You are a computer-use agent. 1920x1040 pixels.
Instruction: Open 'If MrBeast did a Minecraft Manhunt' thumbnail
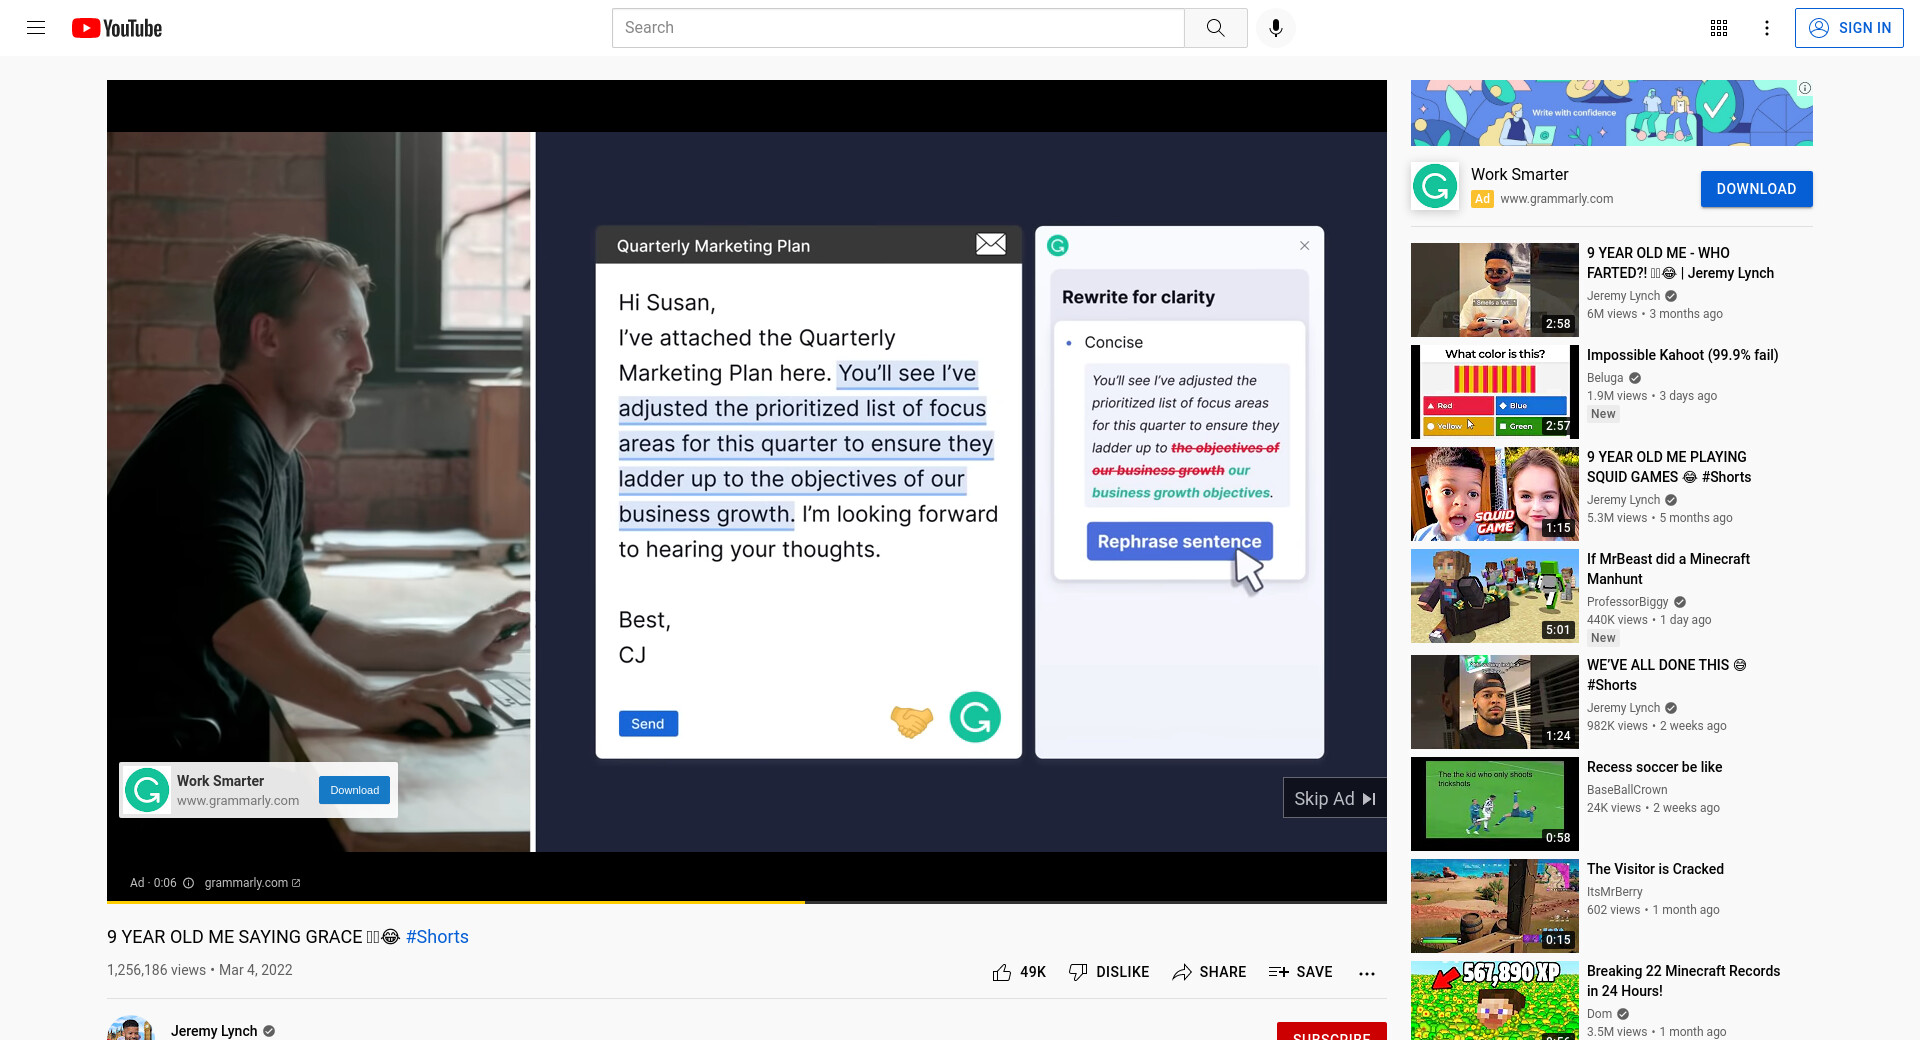[x=1495, y=596]
